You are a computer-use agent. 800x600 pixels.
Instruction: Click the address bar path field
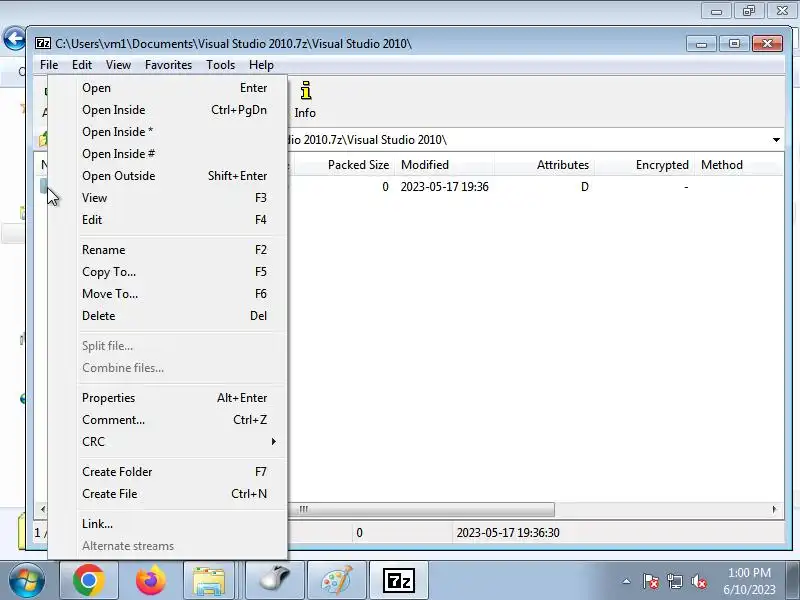(x=526, y=140)
